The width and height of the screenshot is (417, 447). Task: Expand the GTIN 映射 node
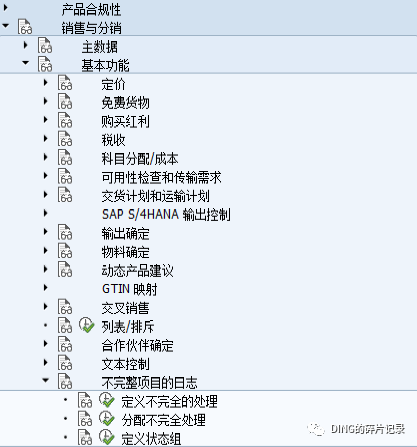pyautogui.click(x=46, y=287)
